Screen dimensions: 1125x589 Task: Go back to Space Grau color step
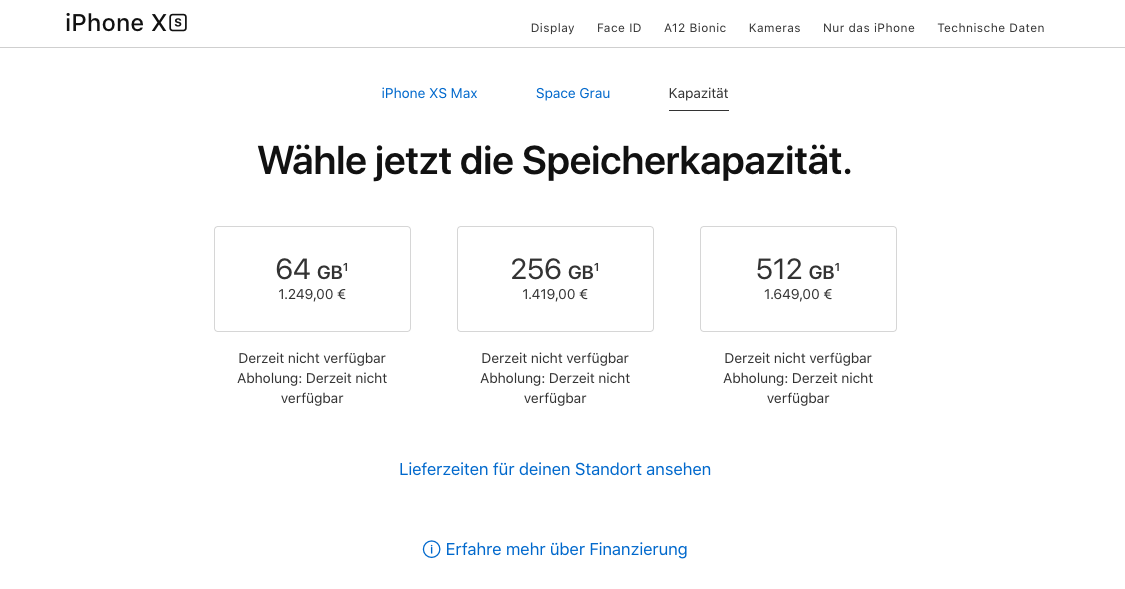[573, 93]
